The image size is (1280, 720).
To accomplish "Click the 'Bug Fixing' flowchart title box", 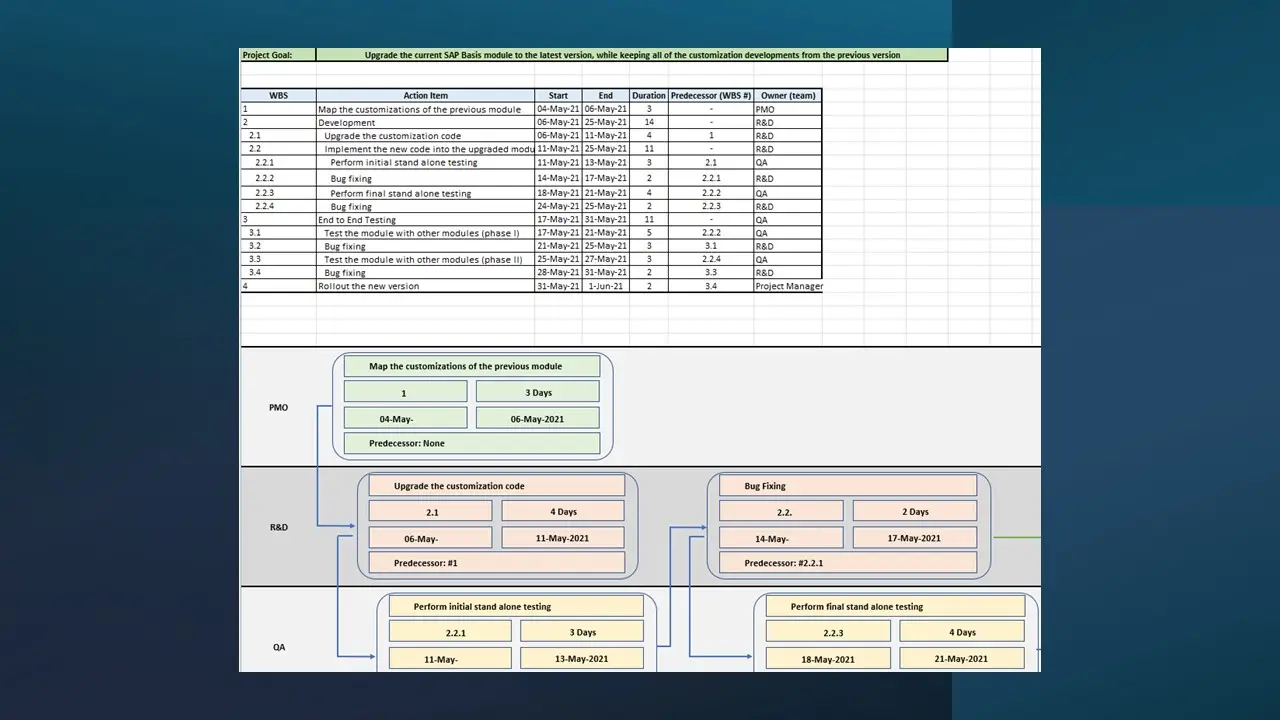I will pos(847,486).
